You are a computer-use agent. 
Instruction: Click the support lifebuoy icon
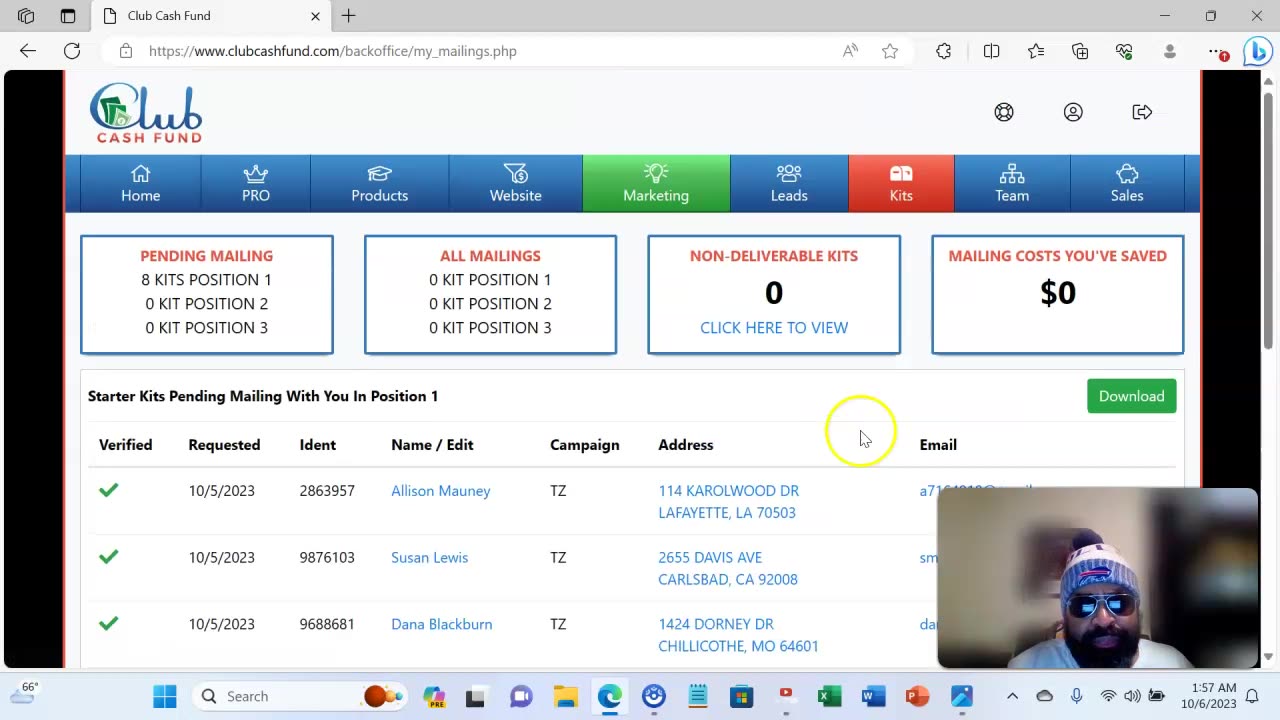[1004, 112]
